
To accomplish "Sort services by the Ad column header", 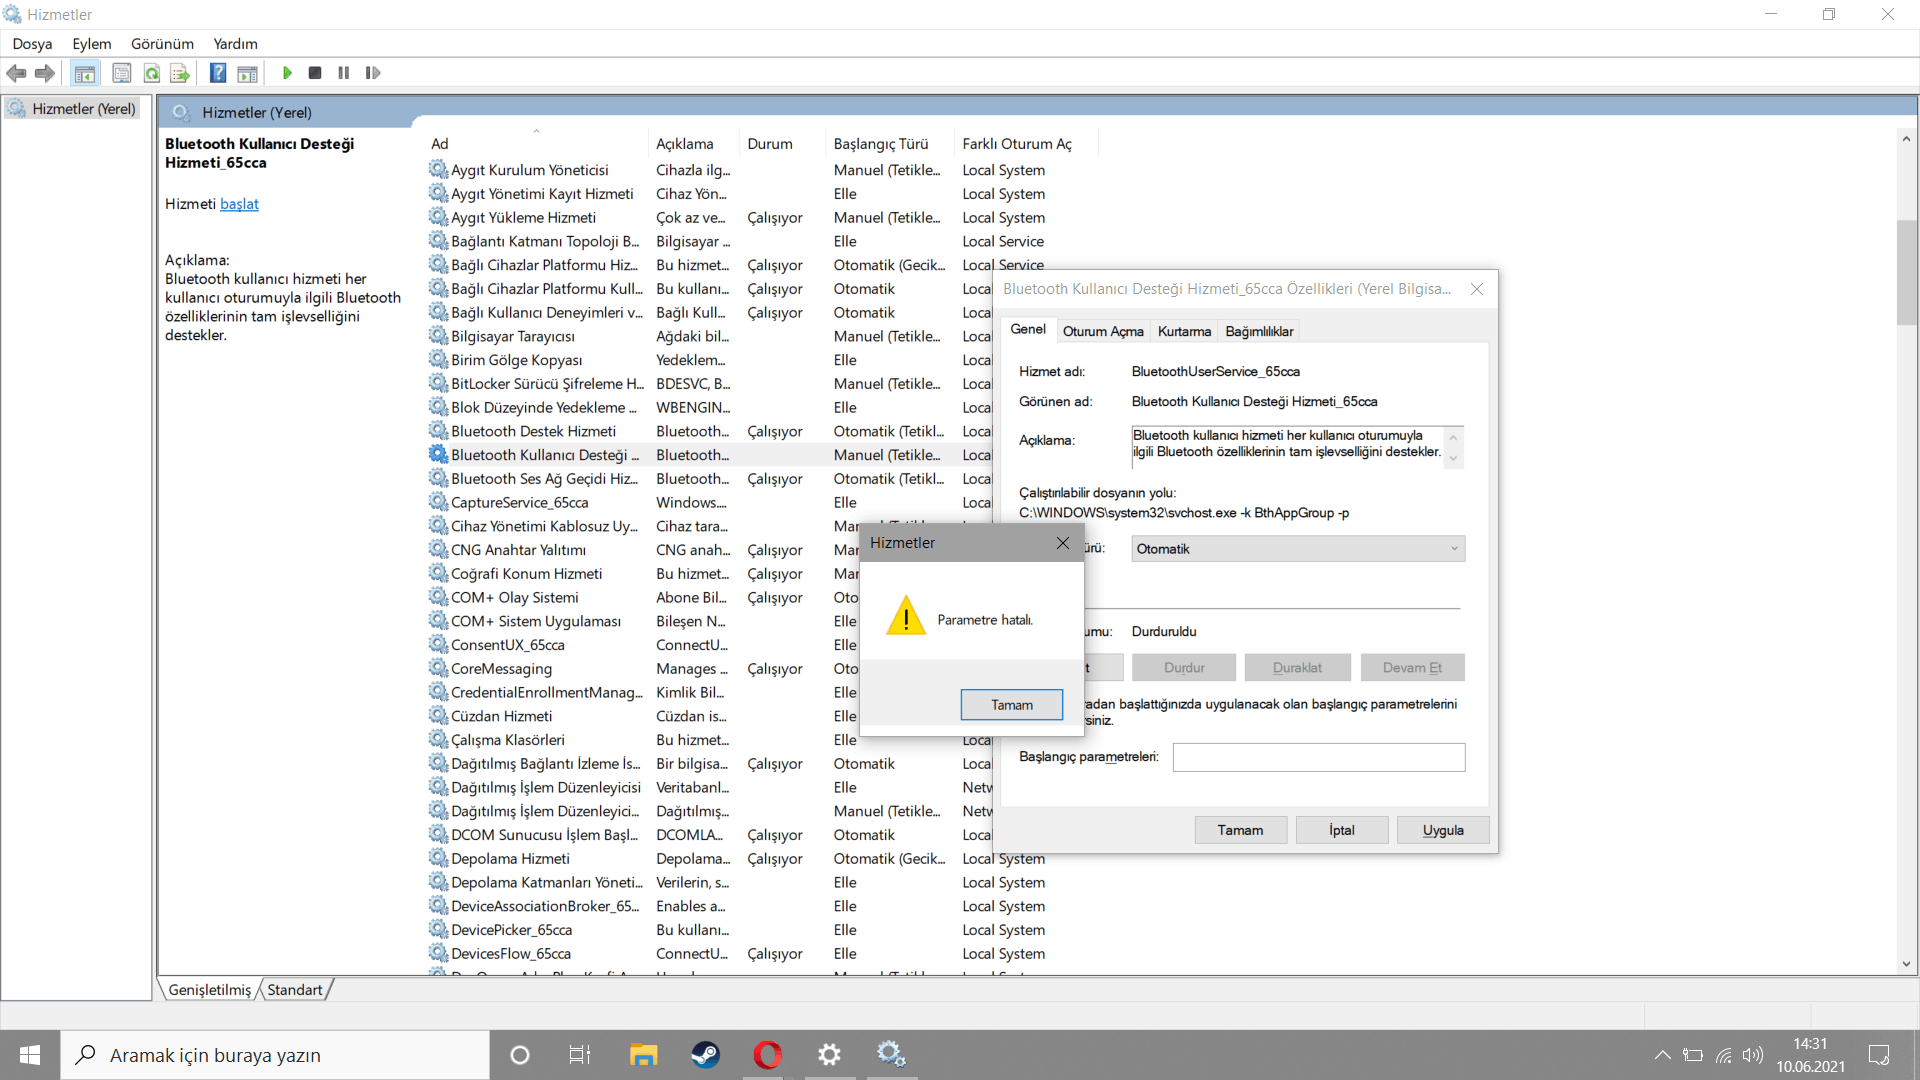I will tap(440, 144).
